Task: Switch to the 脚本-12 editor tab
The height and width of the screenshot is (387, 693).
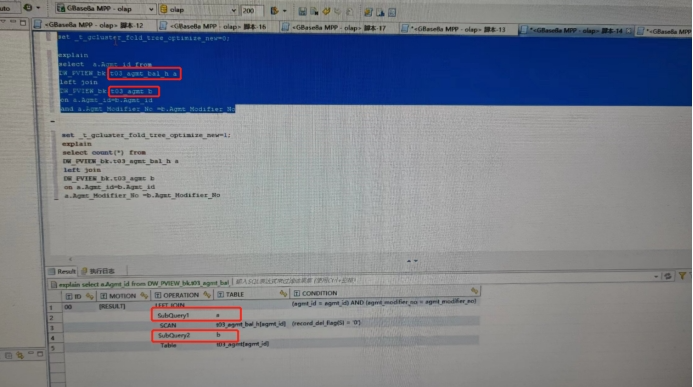Action: (x=94, y=25)
